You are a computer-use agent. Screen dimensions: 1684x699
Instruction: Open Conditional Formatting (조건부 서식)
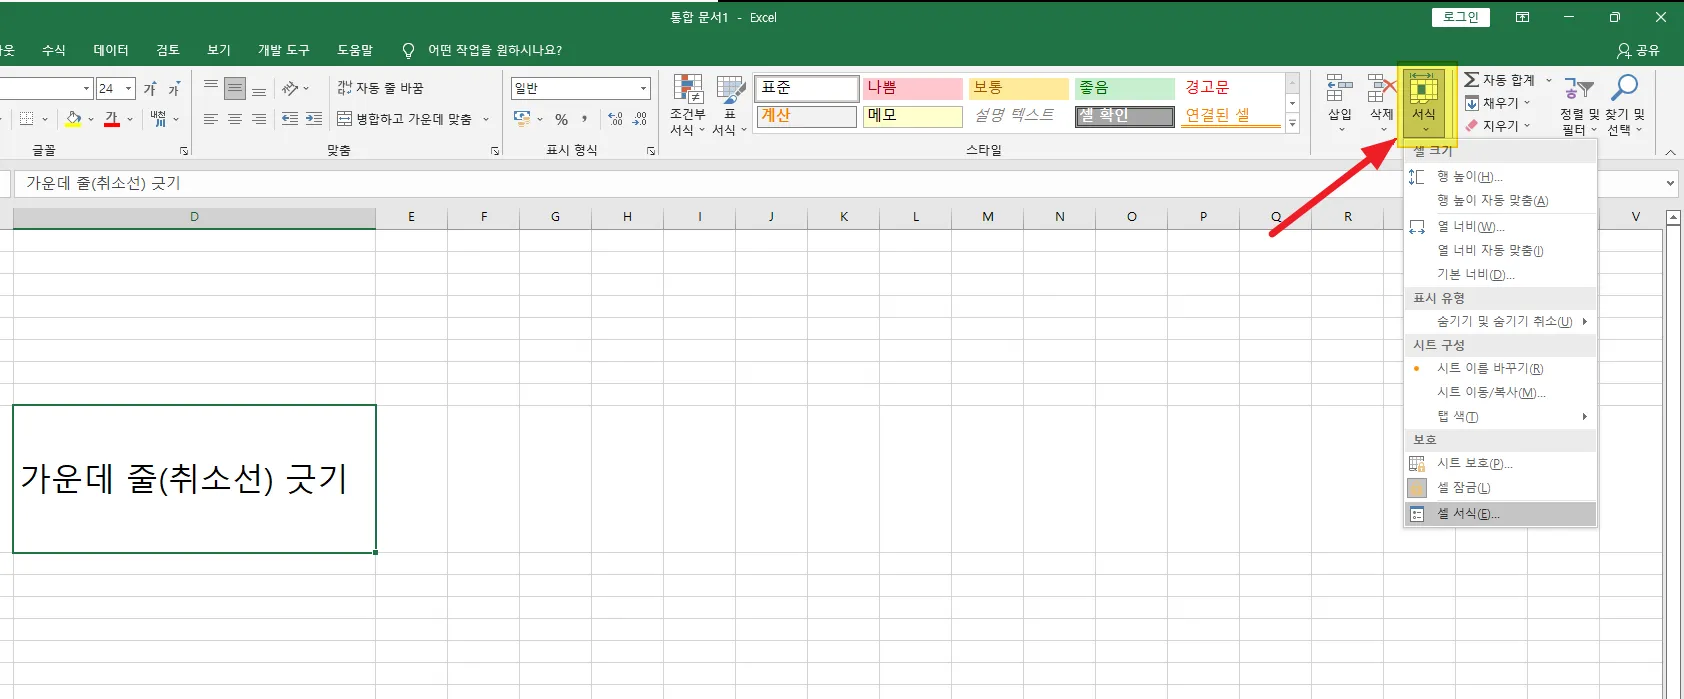coord(688,105)
